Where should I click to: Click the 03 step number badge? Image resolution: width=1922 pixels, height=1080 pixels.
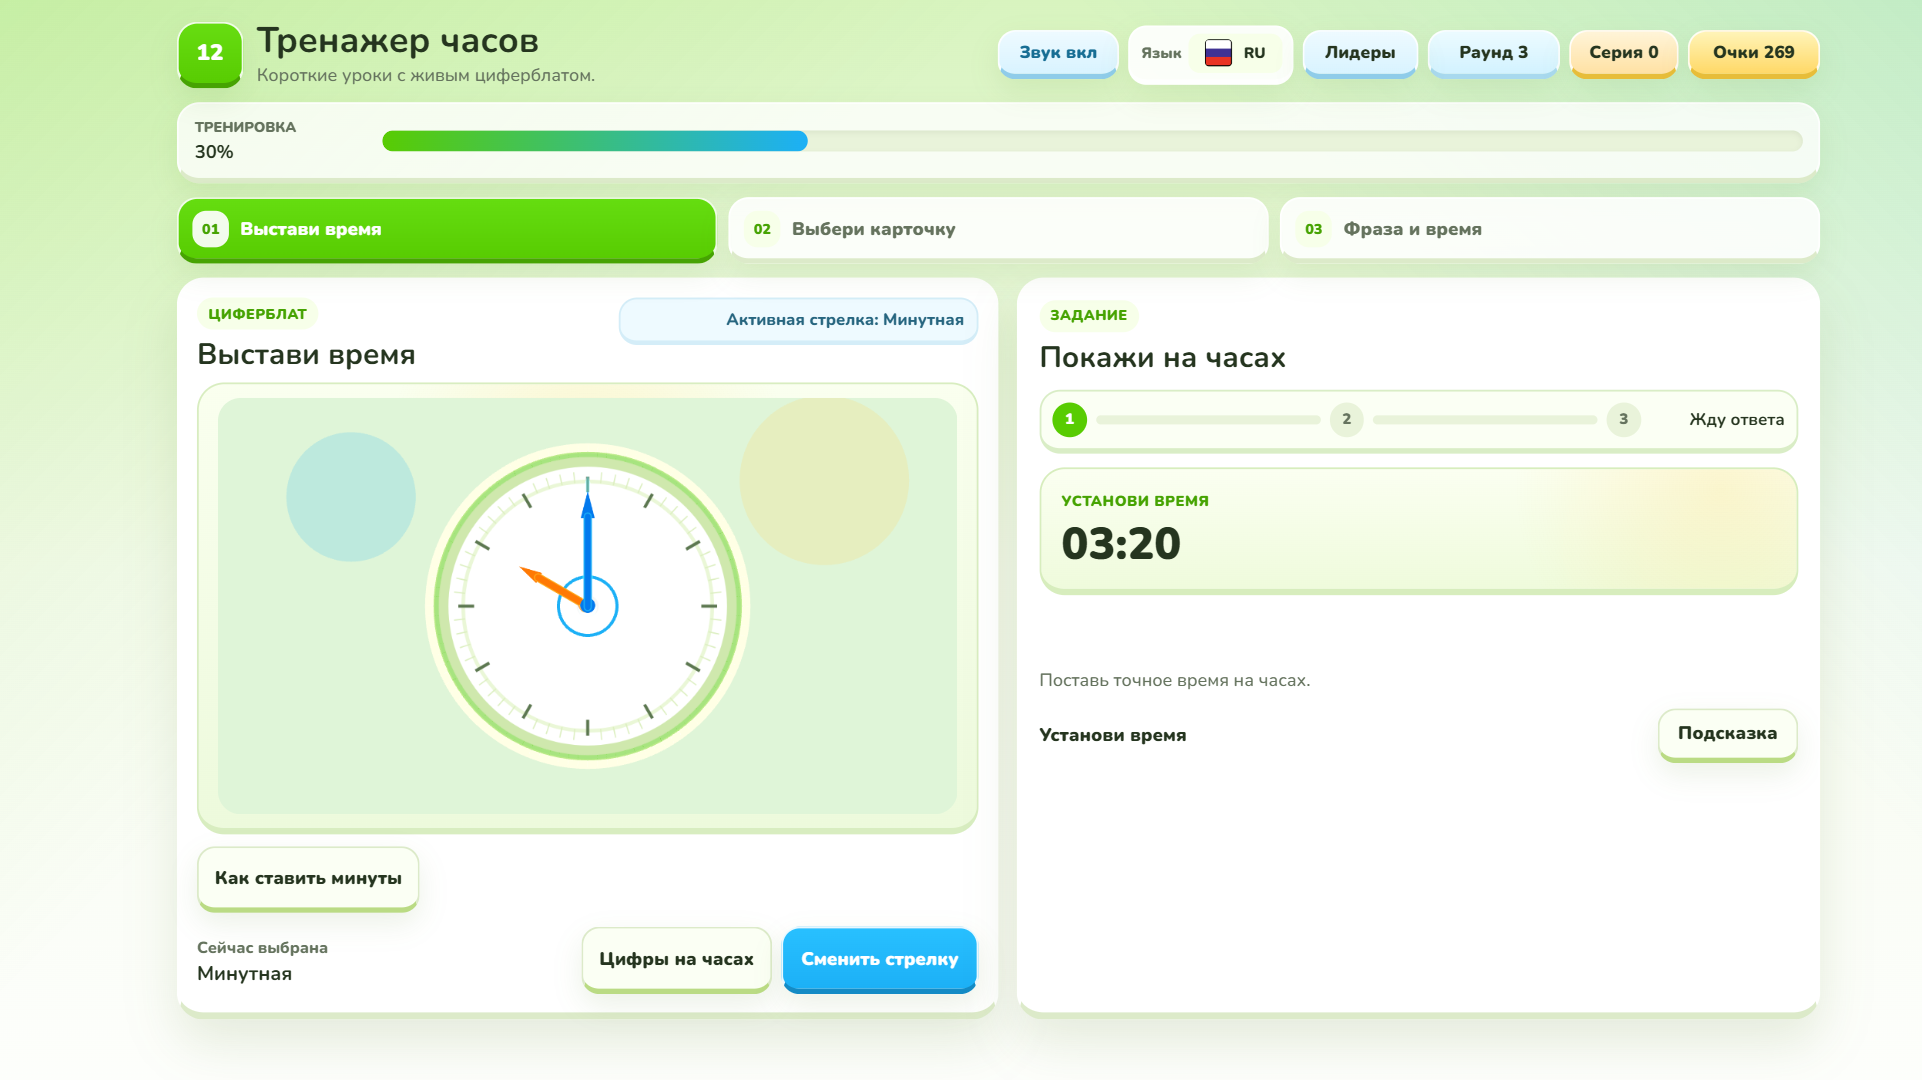[1313, 229]
